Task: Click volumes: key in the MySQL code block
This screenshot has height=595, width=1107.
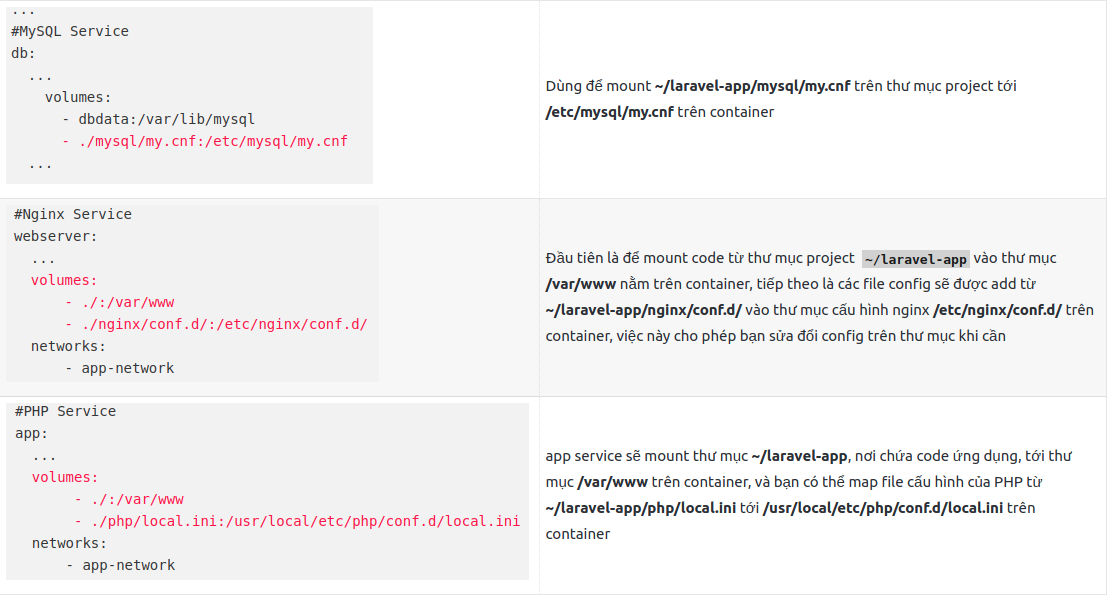Action: [78, 97]
